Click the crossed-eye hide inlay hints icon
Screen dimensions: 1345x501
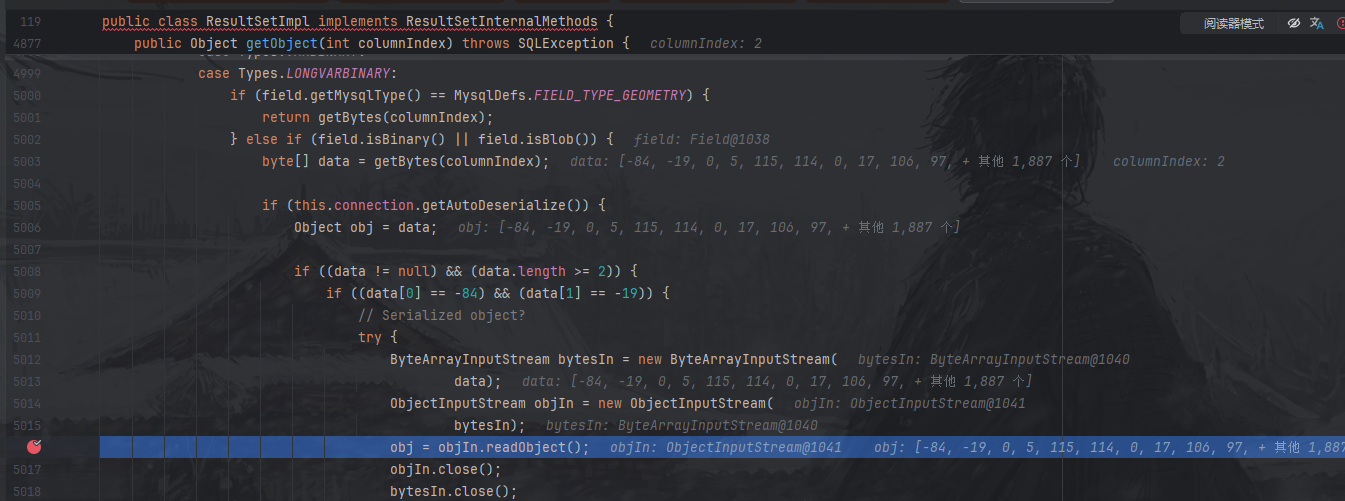click(x=1293, y=23)
